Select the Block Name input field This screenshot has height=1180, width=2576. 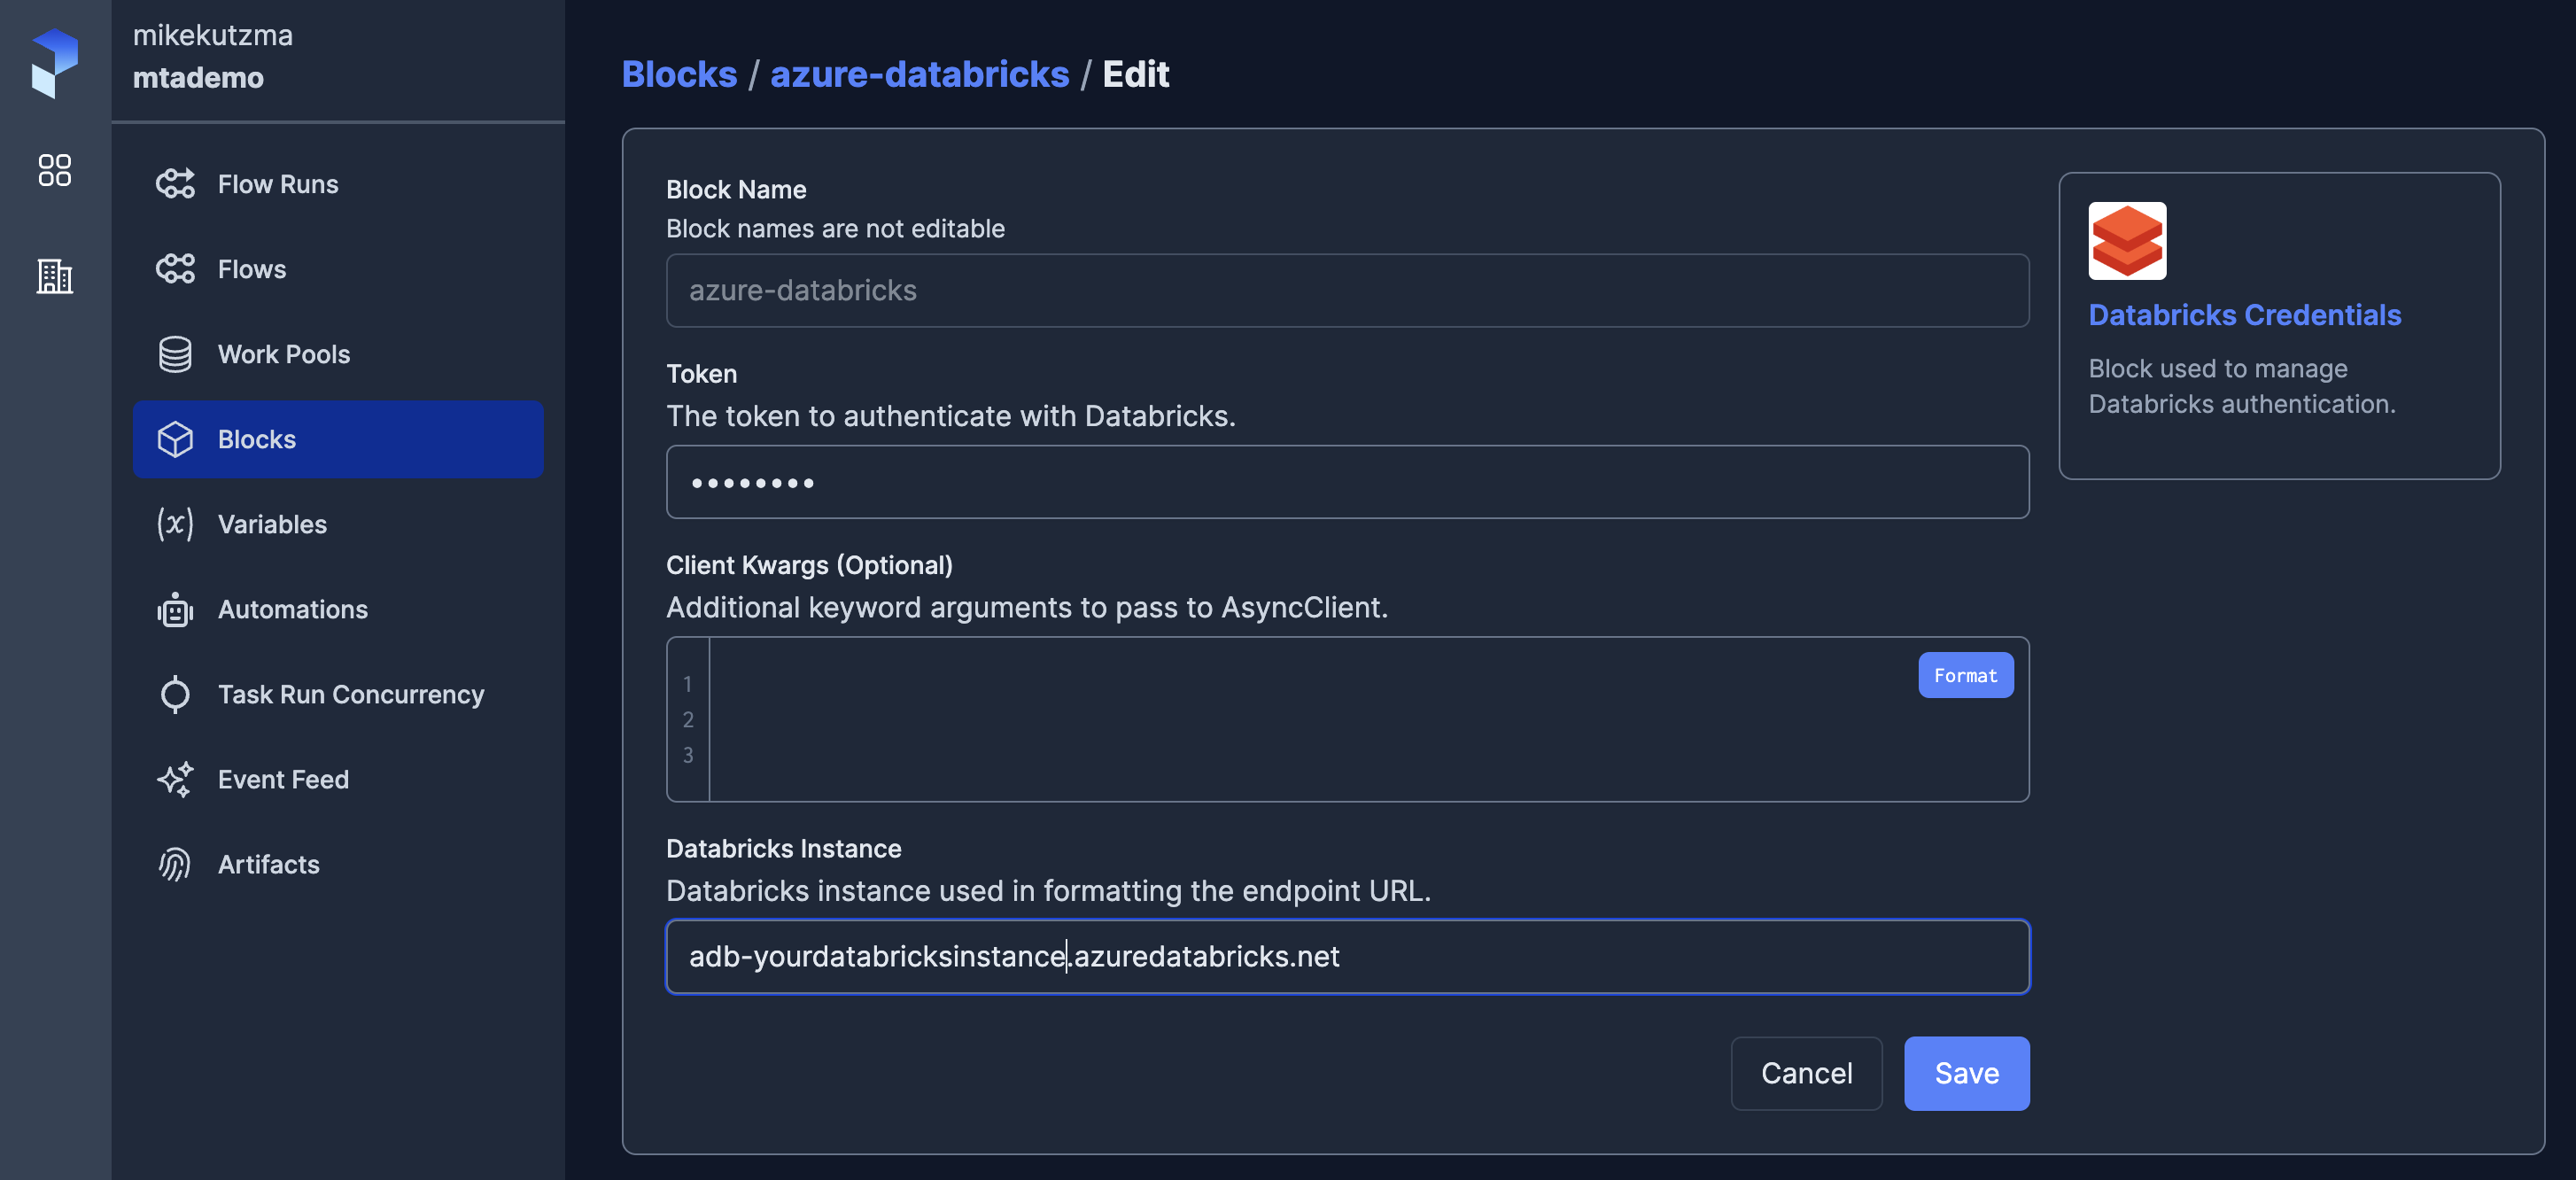1347,290
